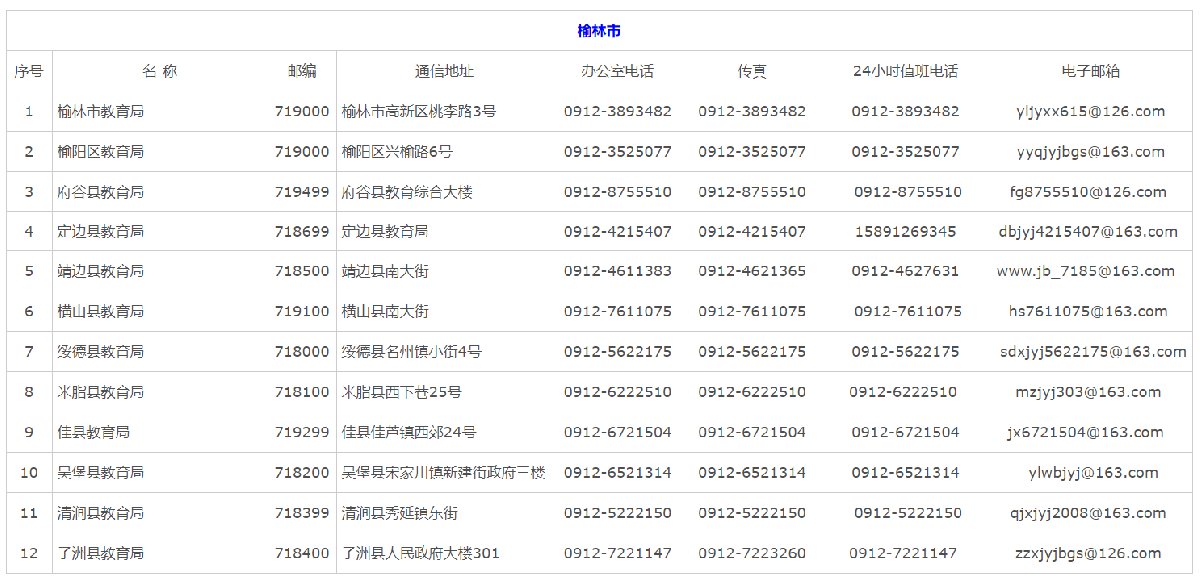Select the name cell 清涧县教育局
This screenshot has width=1200, height=583.
101,513
